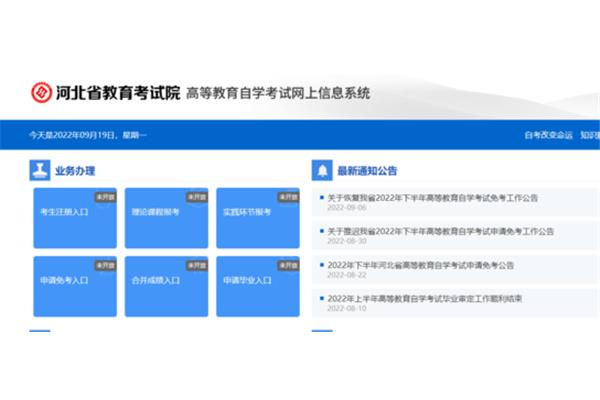This screenshot has width=600, height=400.
Task: Click the stamp icon beside 业务办理
Action: 40,170
